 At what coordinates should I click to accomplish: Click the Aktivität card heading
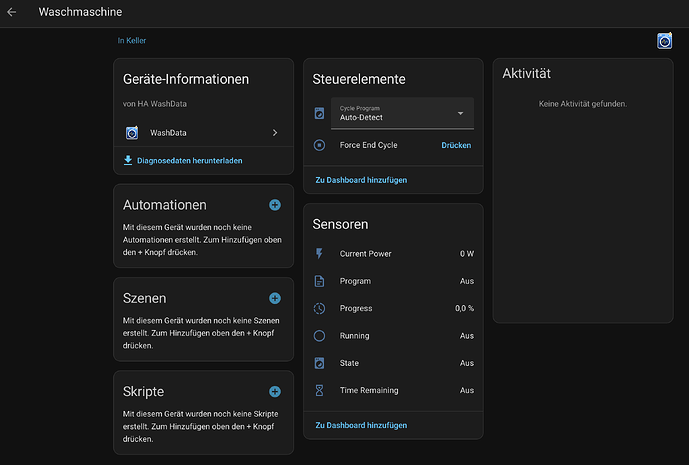coord(526,73)
